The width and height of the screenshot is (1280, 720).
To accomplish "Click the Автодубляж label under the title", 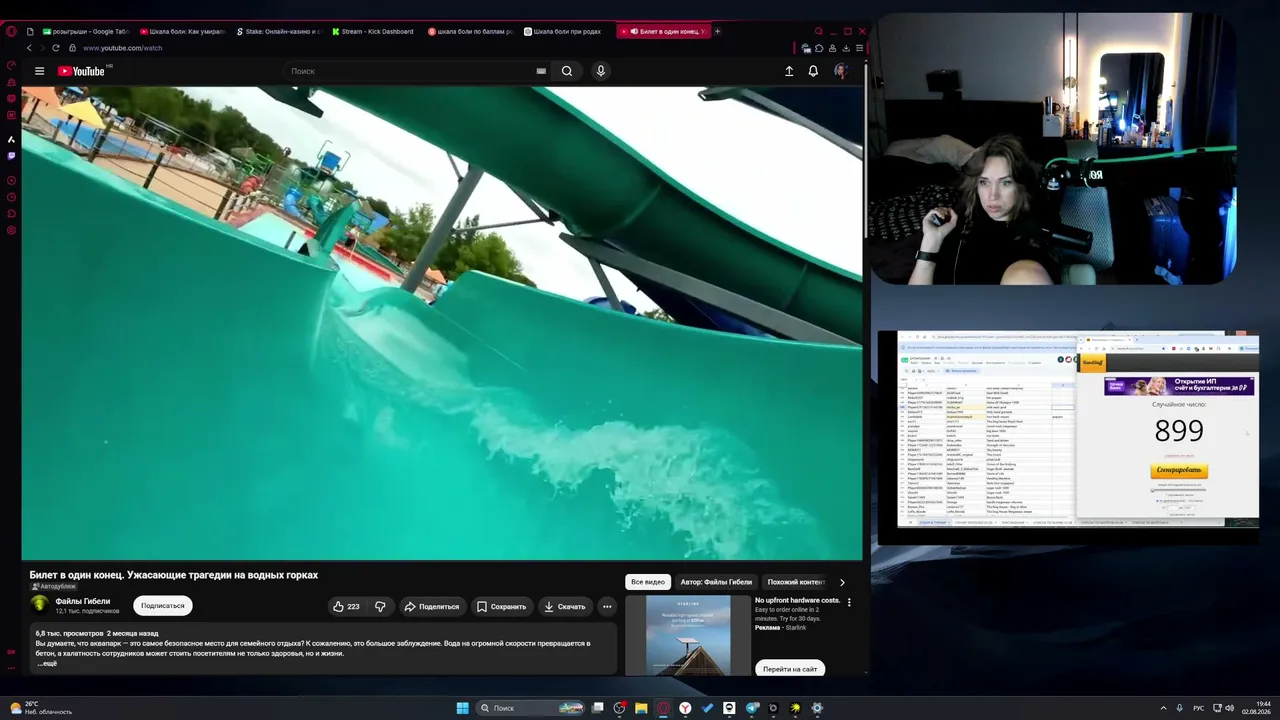I will [x=54, y=587].
